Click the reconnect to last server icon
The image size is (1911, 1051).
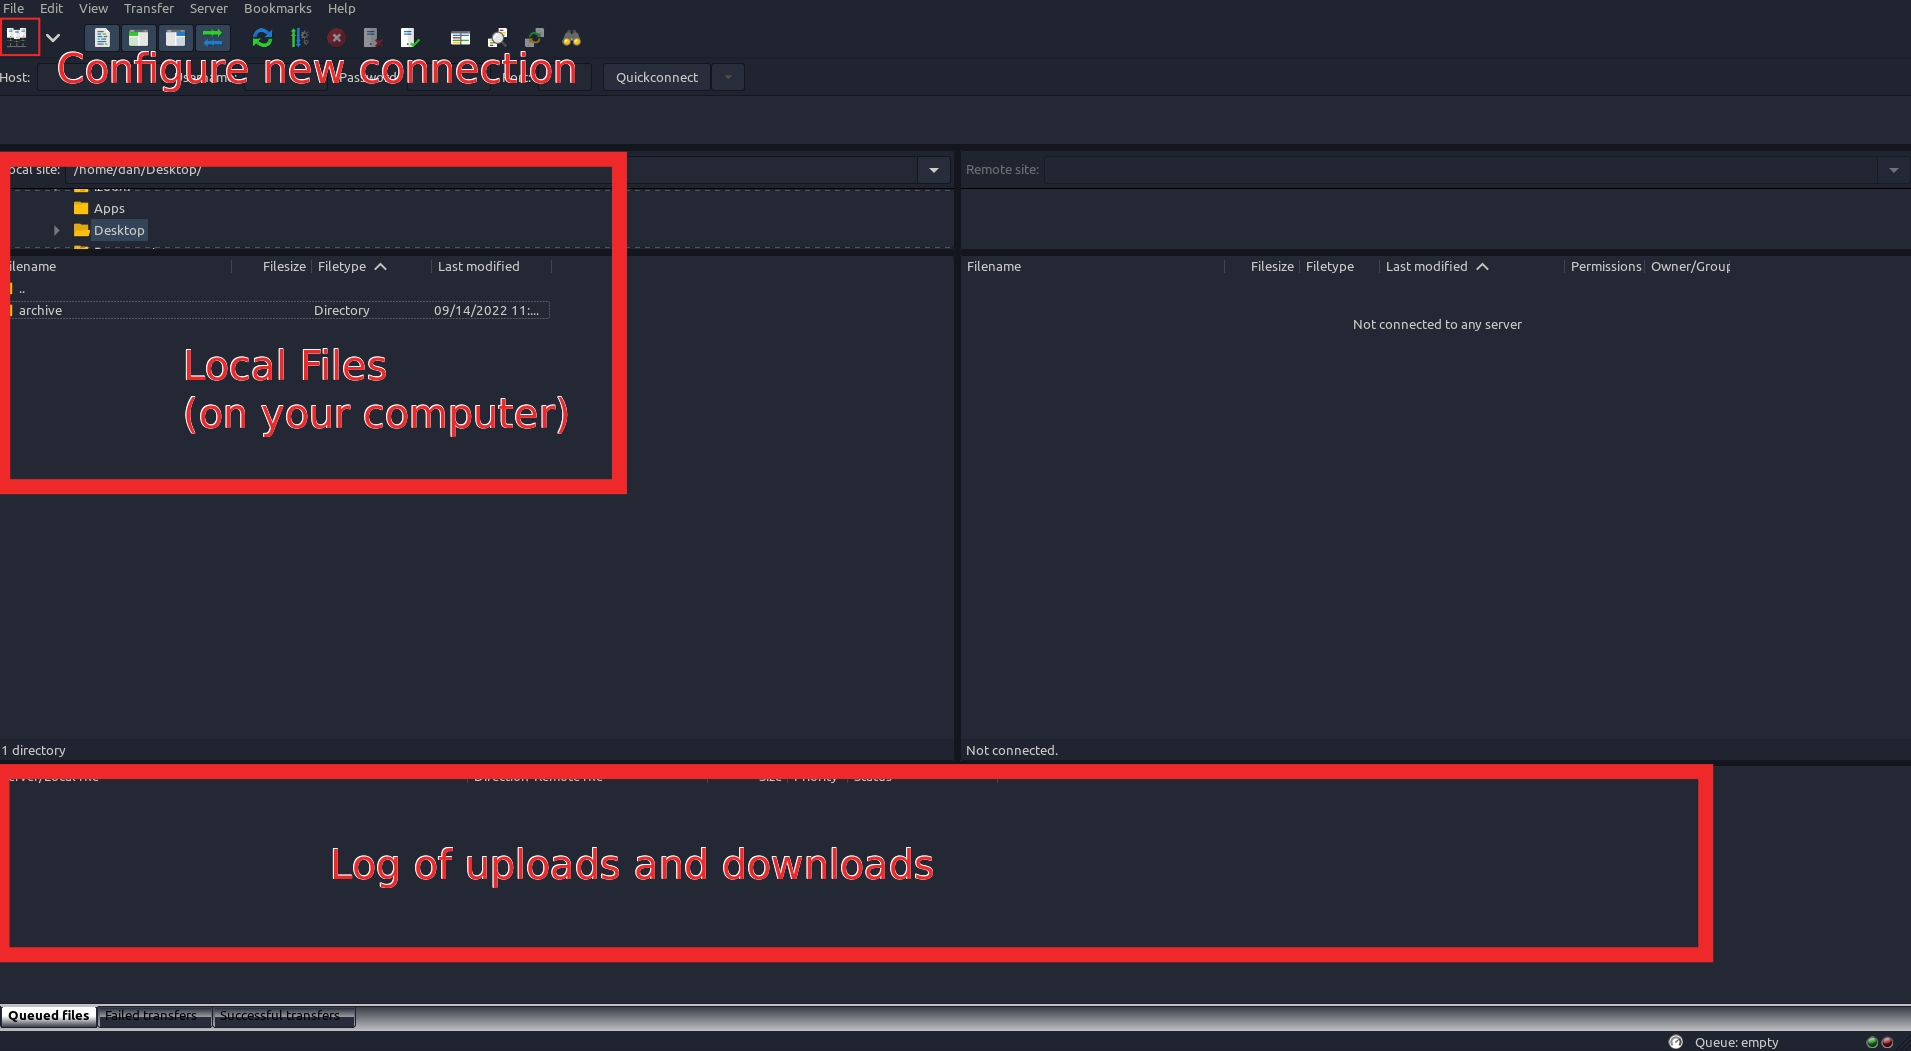pos(410,38)
